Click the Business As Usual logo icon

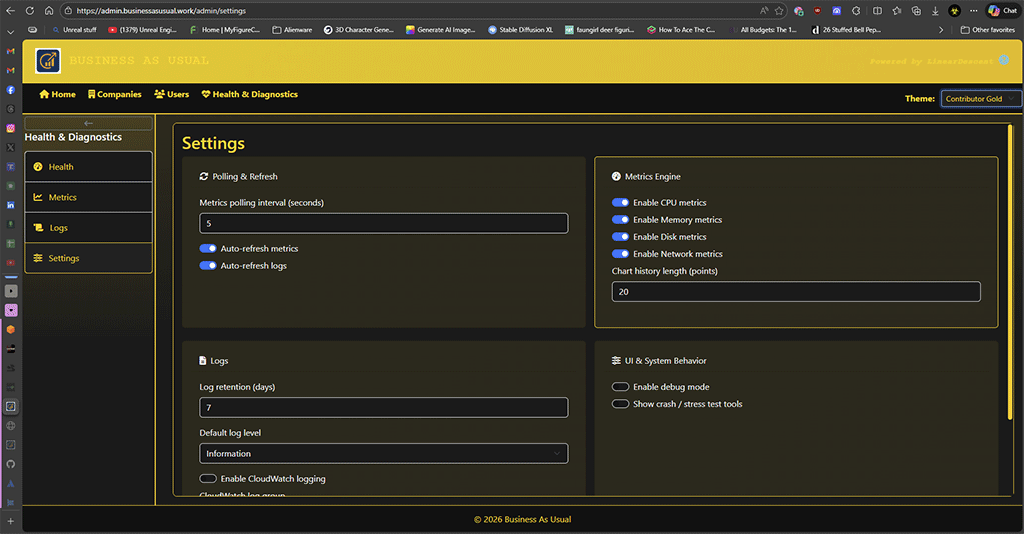click(x=47, y=62)
